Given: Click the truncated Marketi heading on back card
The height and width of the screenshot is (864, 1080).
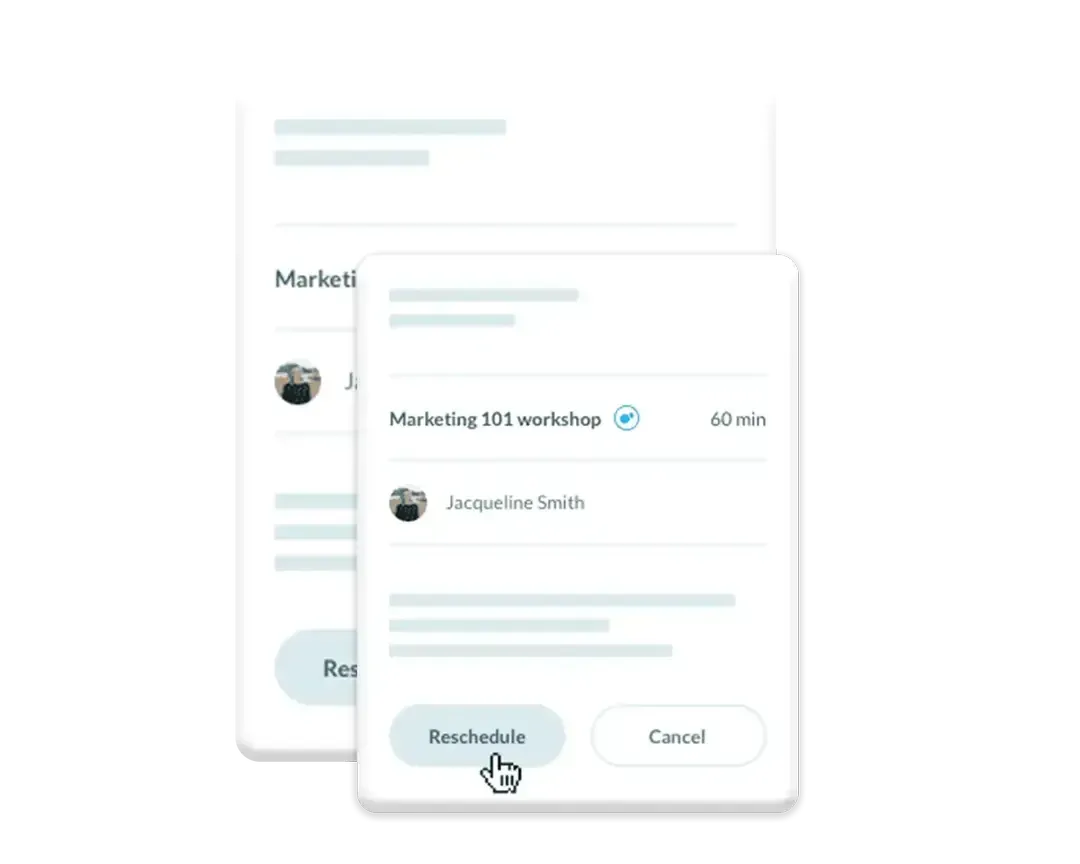Looking at the screenshot, I should tap(315, 279).
